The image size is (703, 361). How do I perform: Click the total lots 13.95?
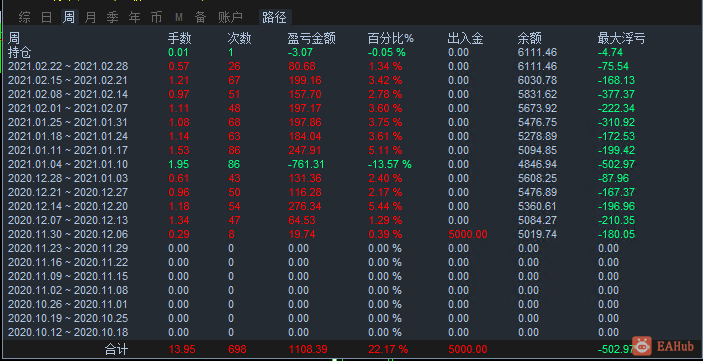[182, 349]
